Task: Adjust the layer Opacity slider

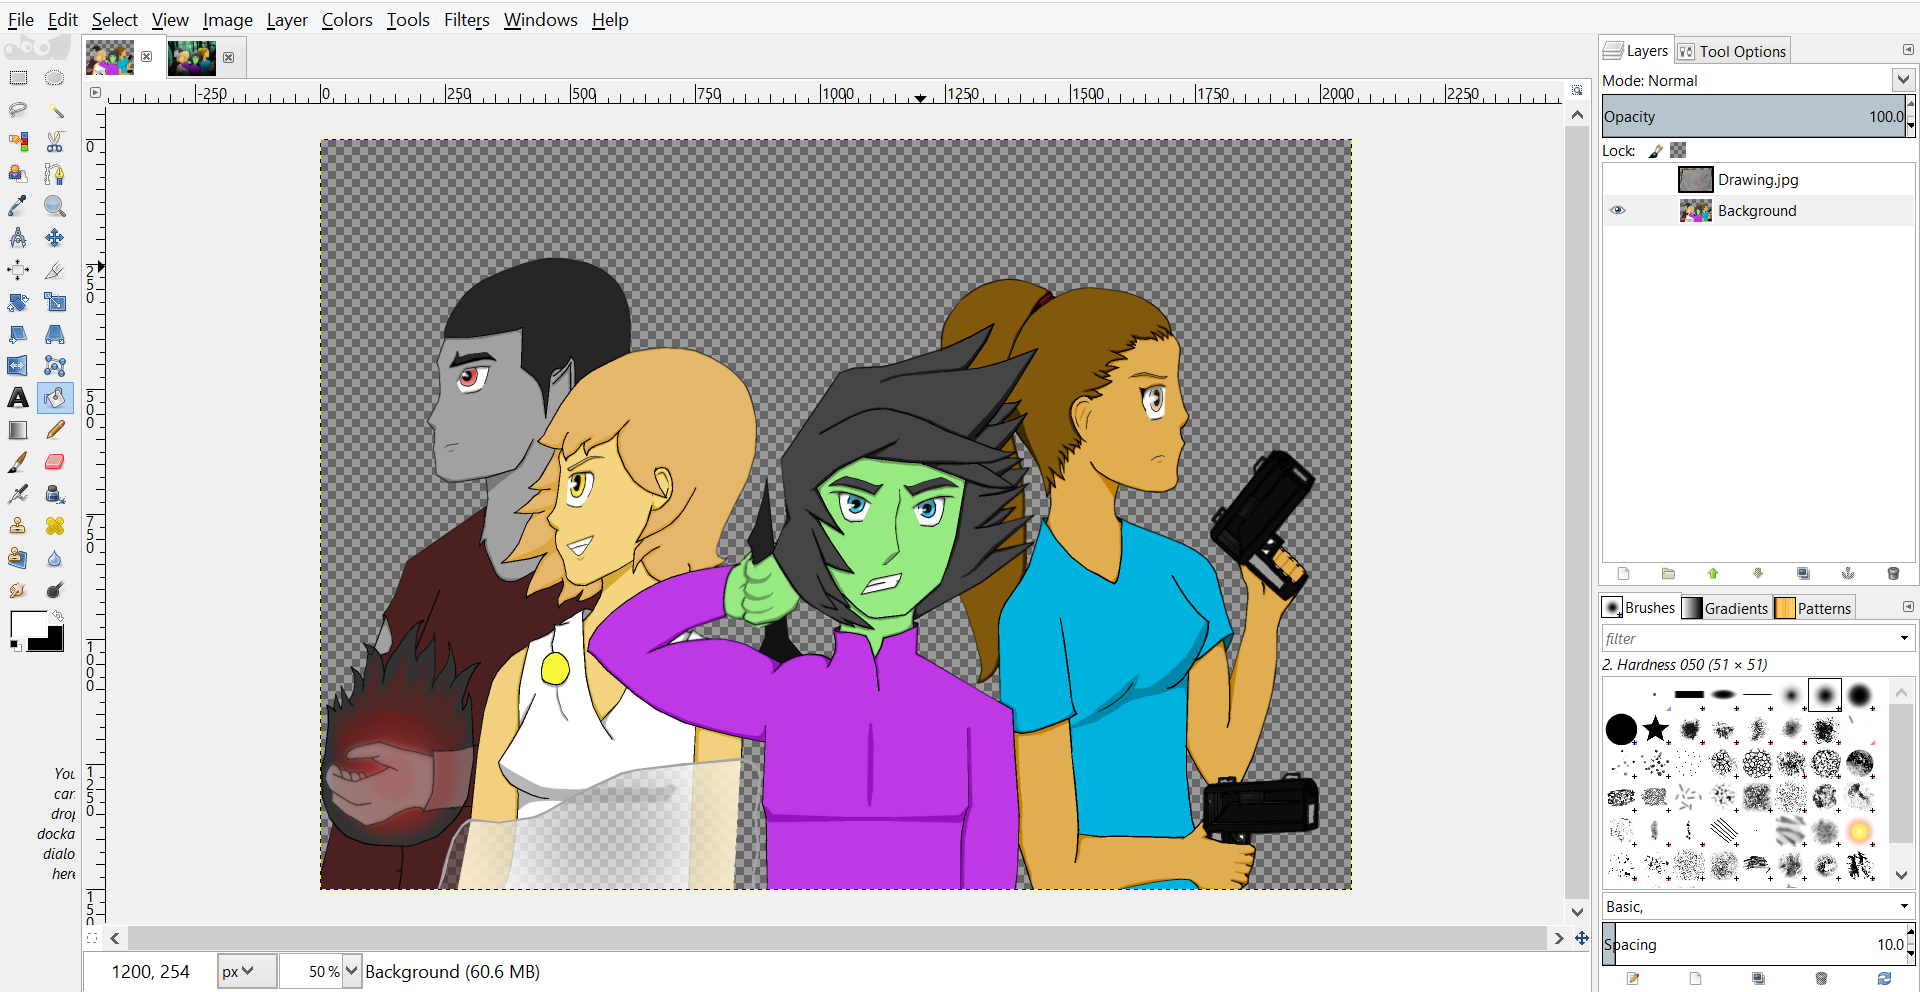Action: pos(1753,117)
